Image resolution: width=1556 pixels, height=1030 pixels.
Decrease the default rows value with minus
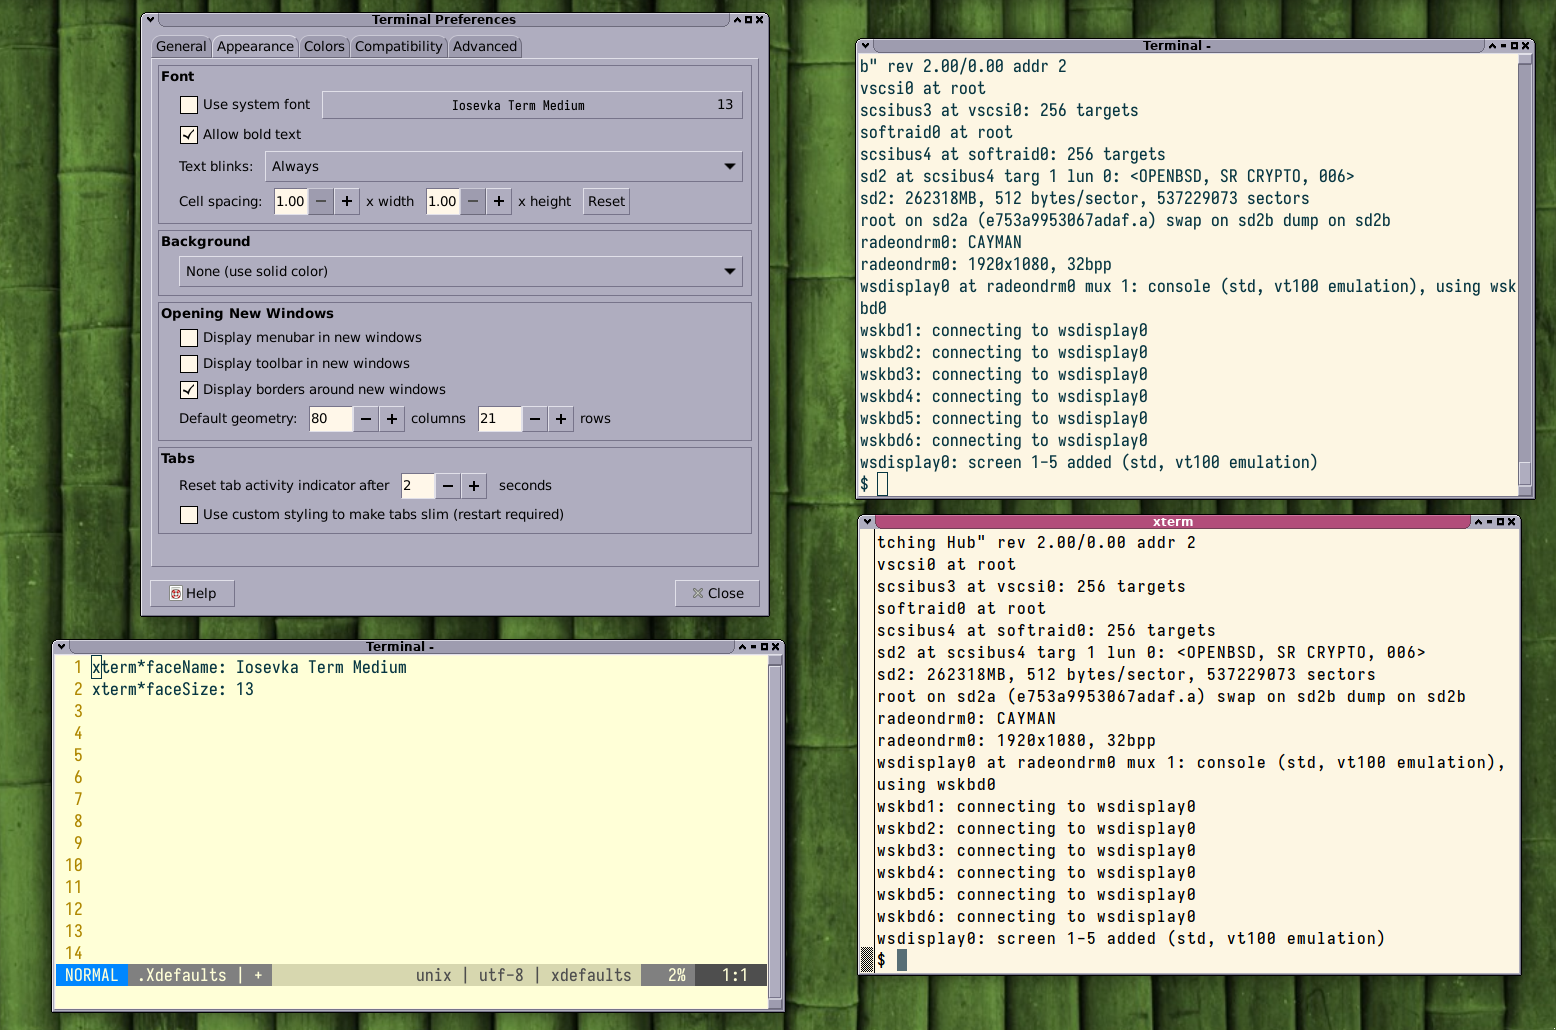coord(534,419)
